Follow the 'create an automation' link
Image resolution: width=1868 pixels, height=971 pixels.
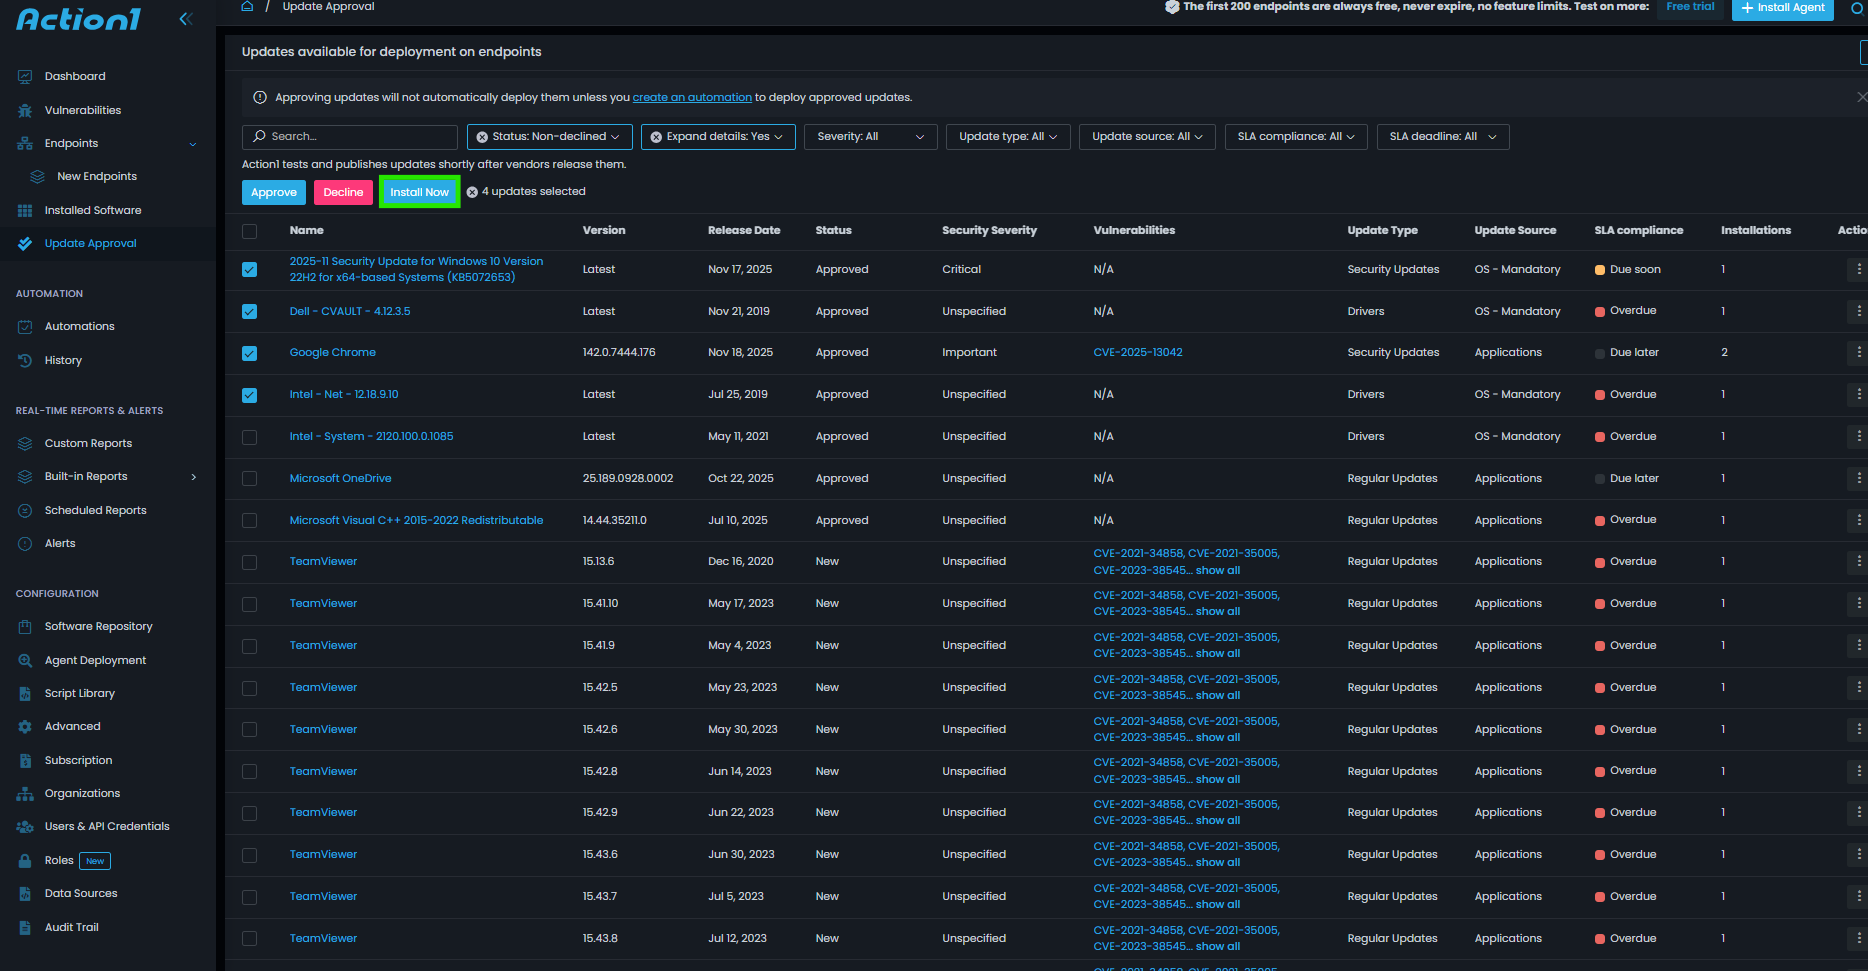(x=692, y=97)
